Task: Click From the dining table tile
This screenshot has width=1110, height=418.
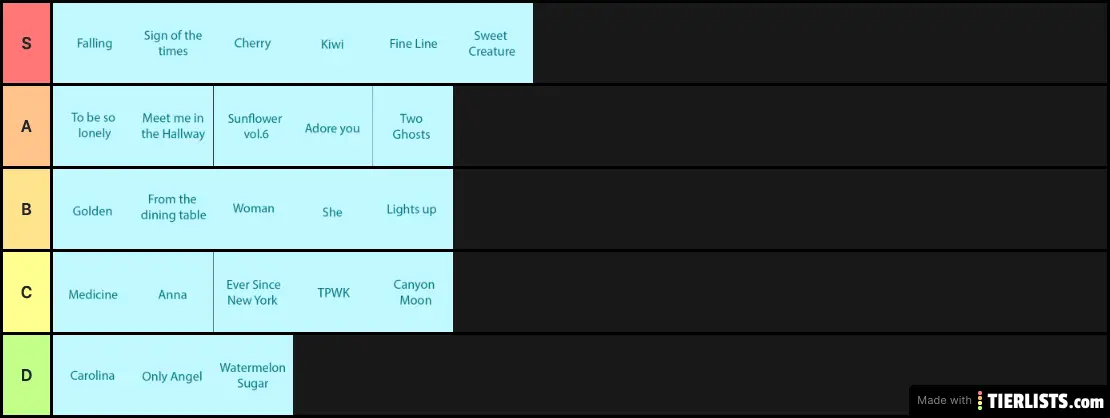Action: (173, 208)
